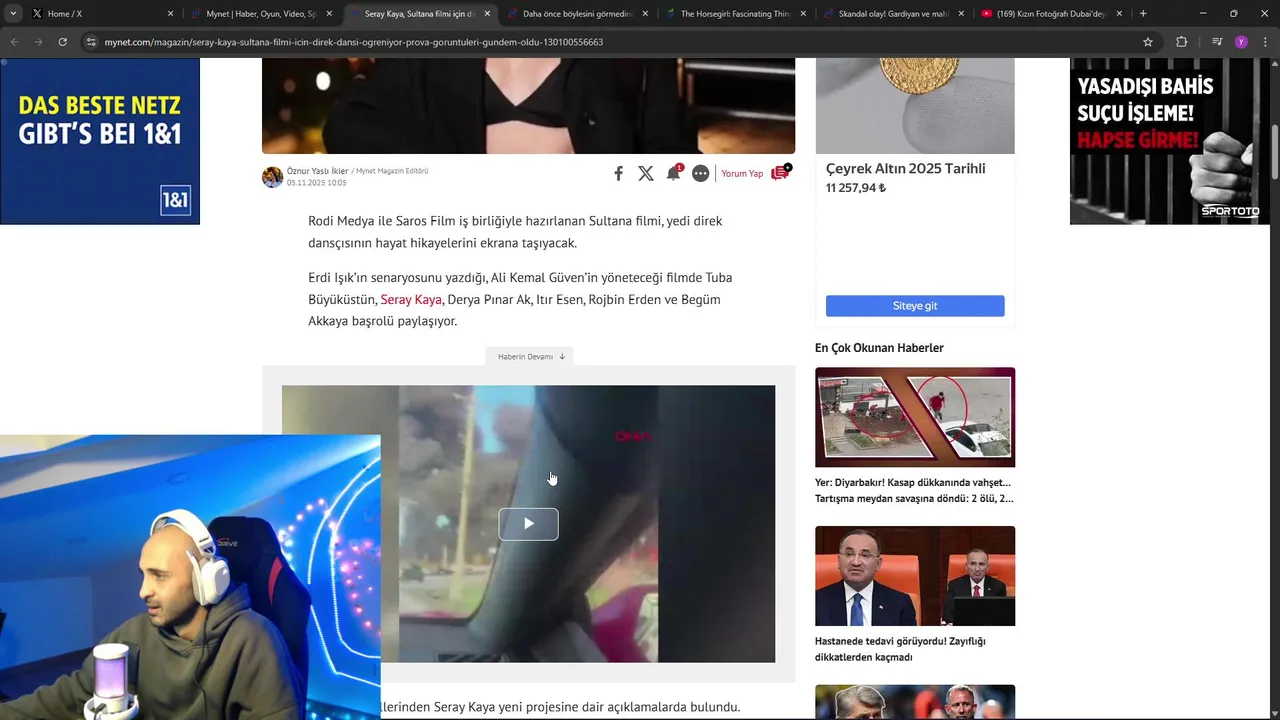Click the author's avatar photo
Viewport: 1280px width, 720px height.
point(272,177)
